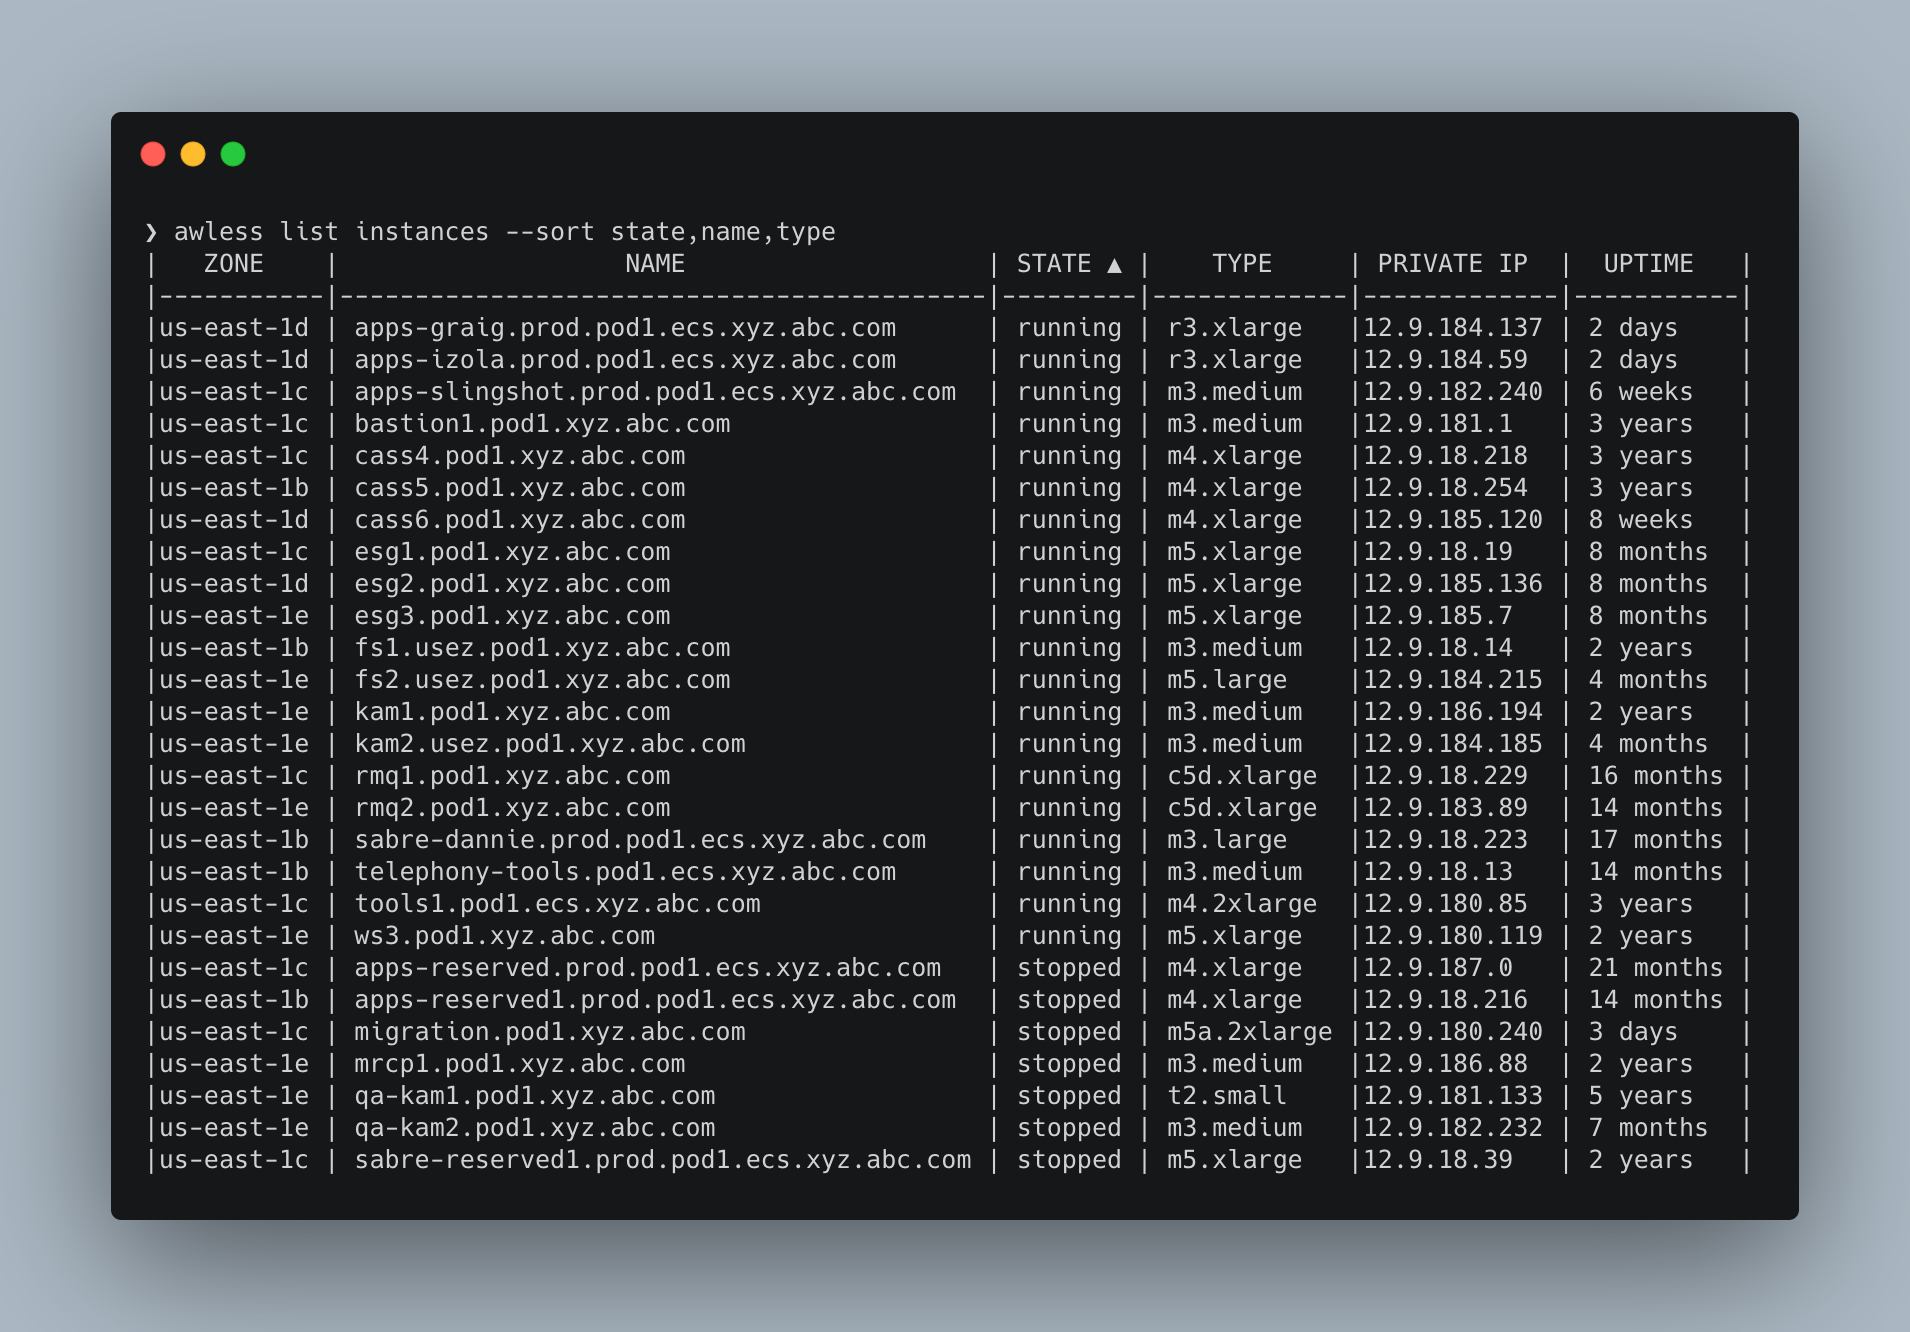Click the NAME column header
Screen dimensions: 1910x1332
point(654,264)
